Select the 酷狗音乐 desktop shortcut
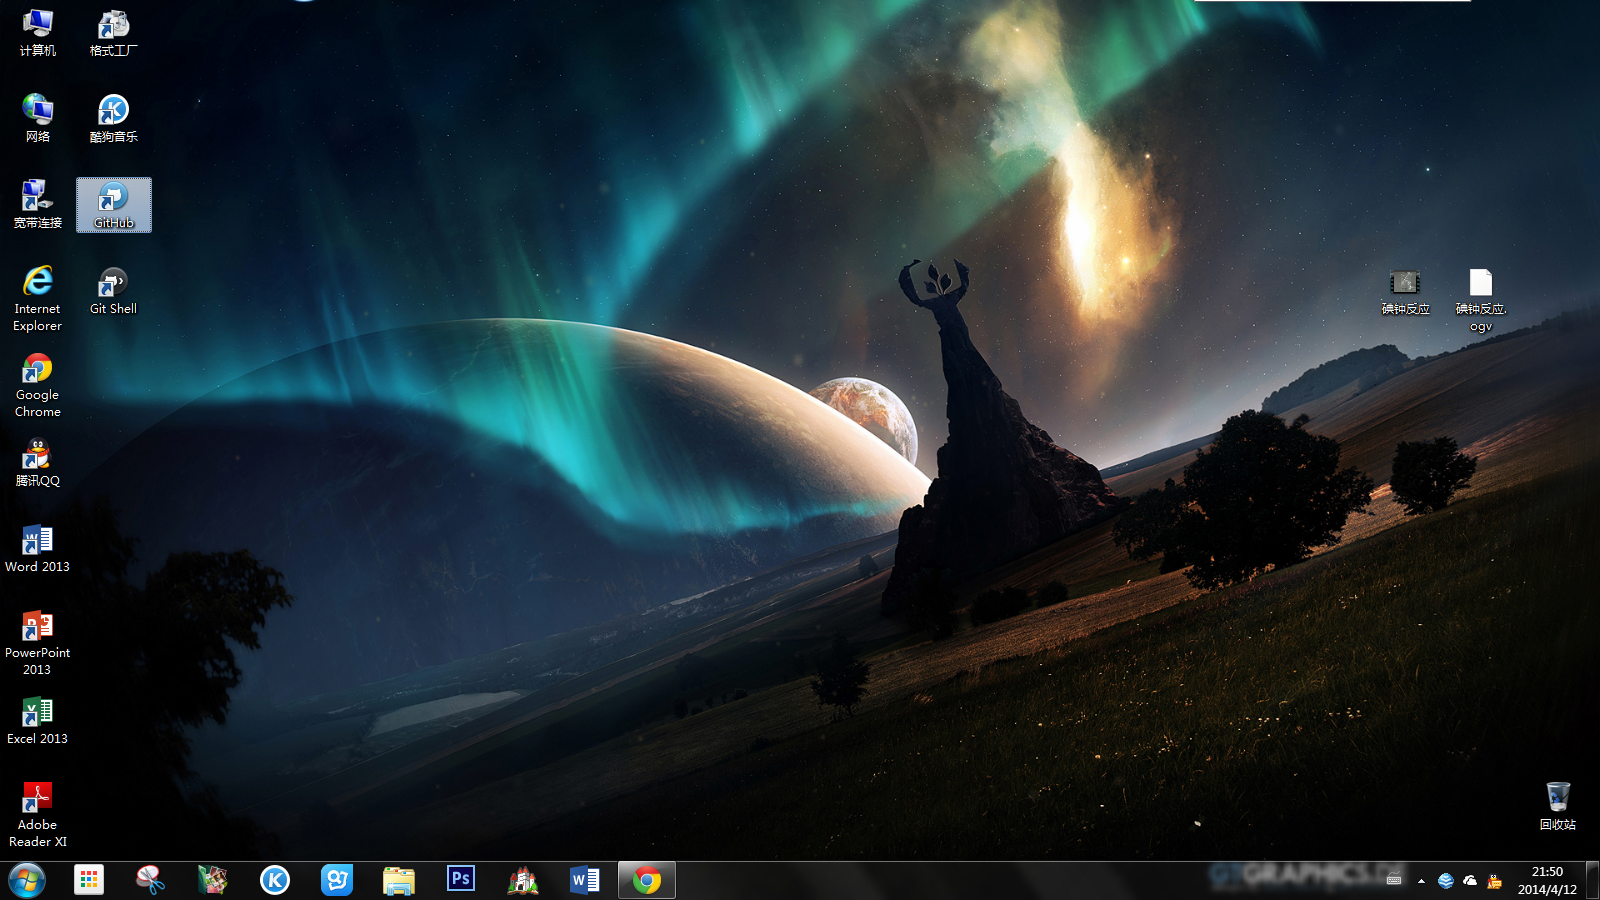The height and width of the screenshot is (900, 1600). tap(114, 118)
